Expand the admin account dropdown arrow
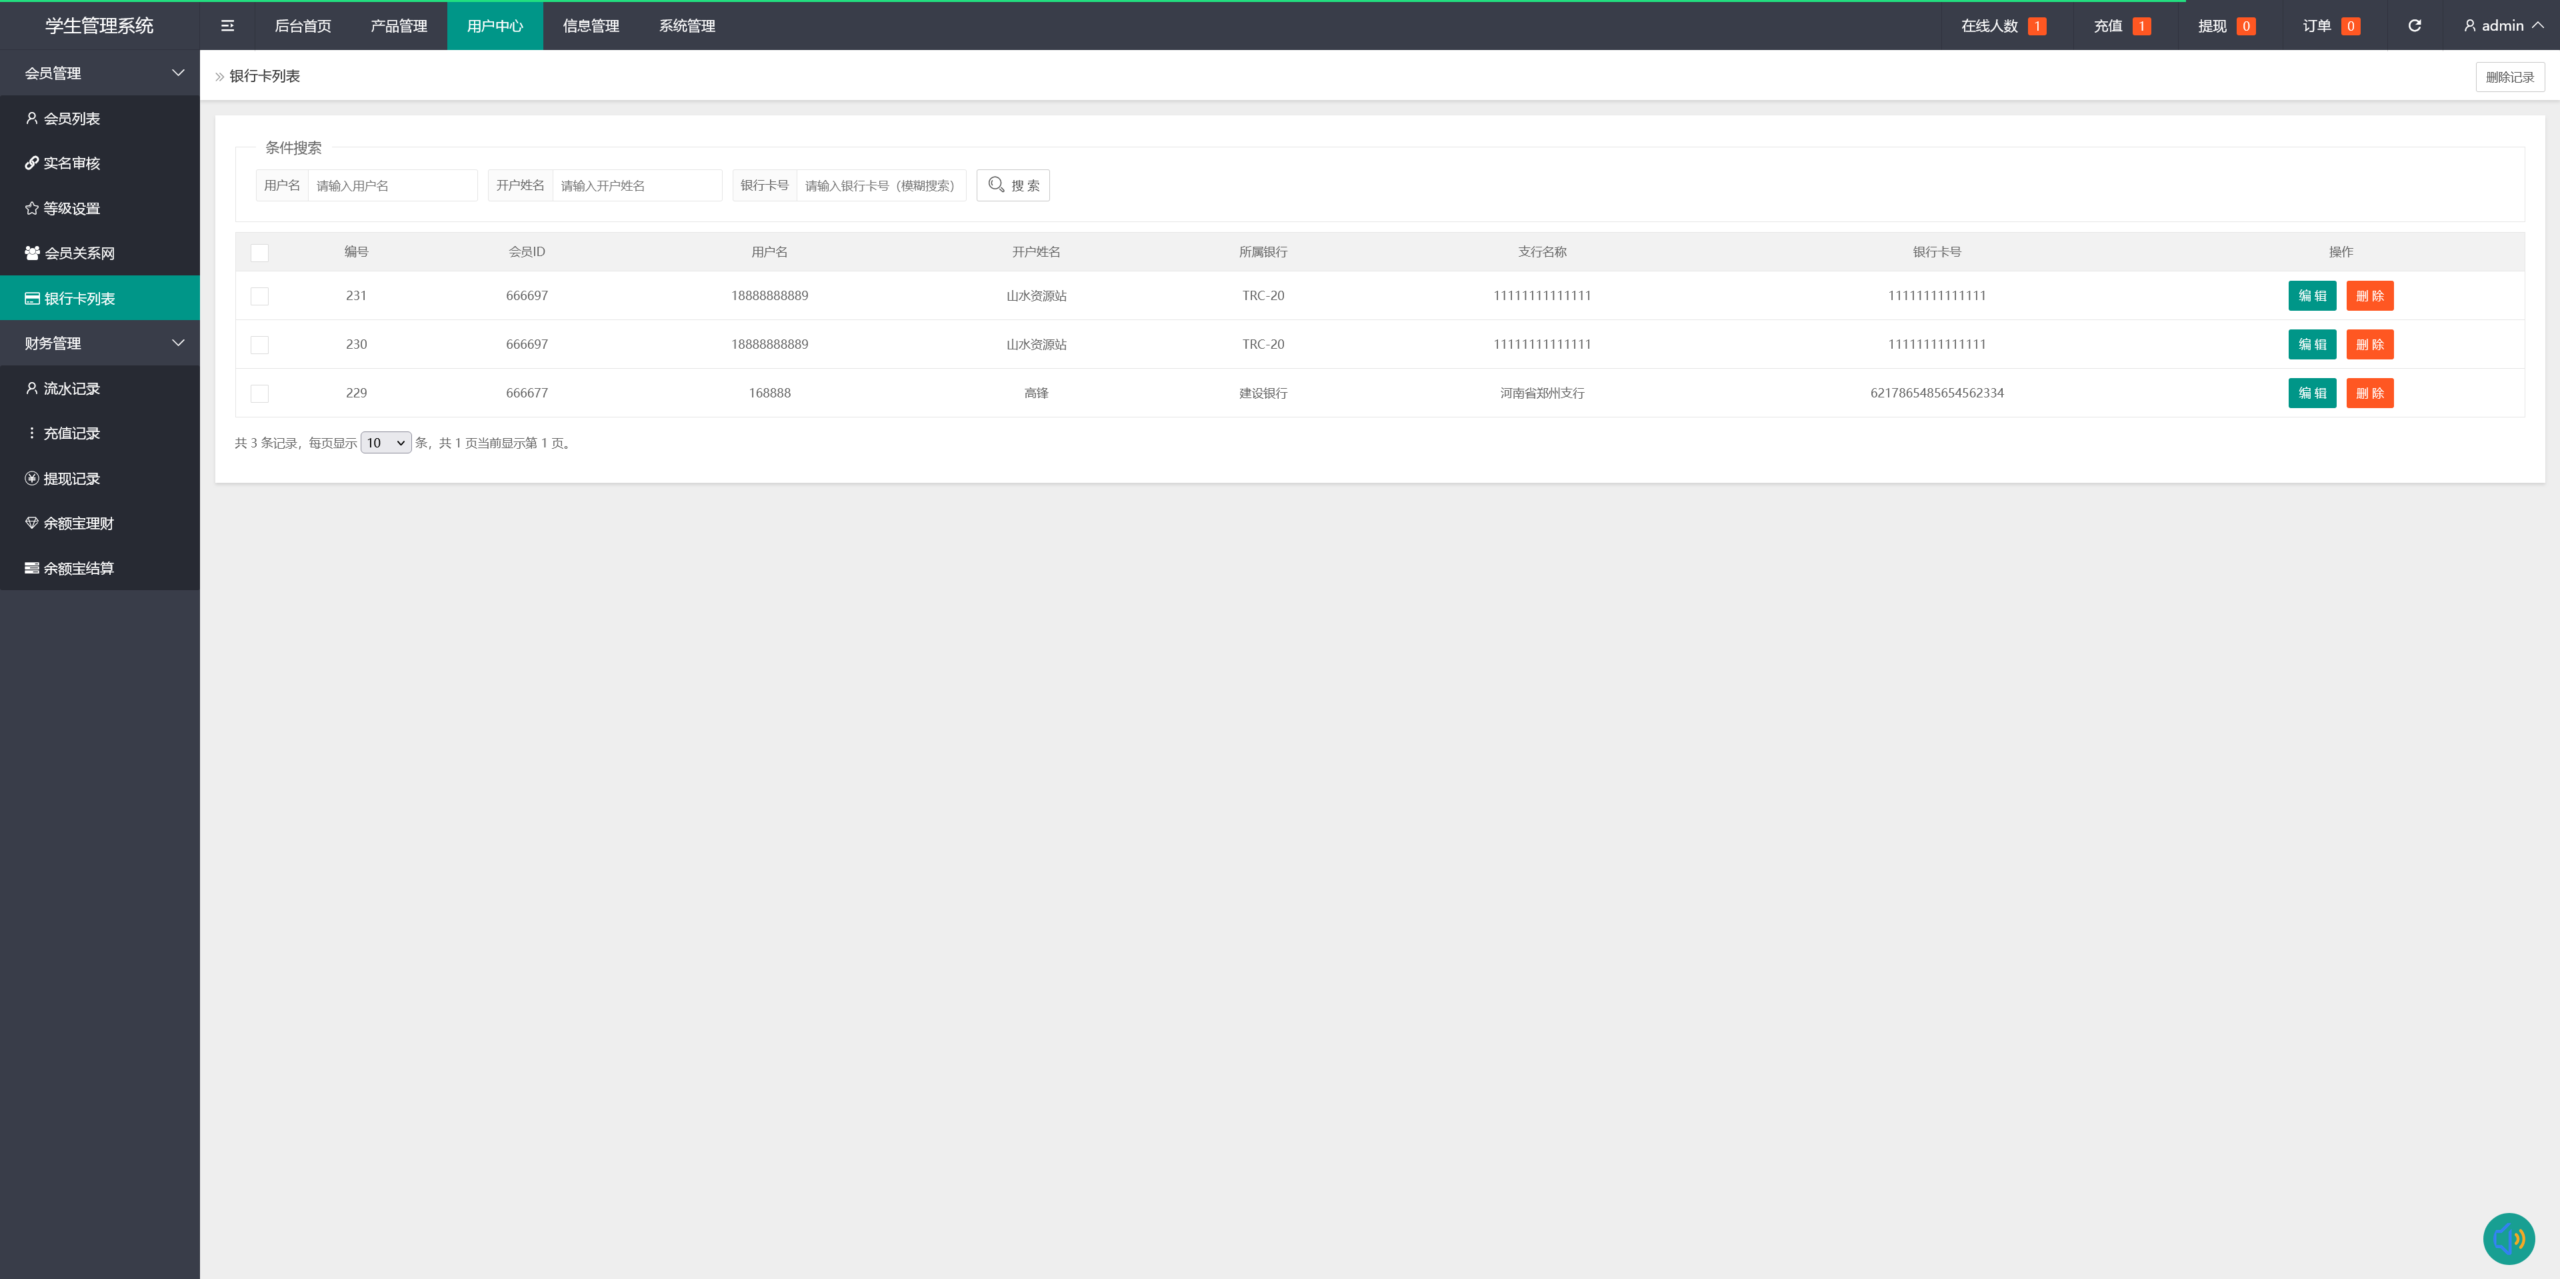2560x1279 pixels. point(2538,26)
